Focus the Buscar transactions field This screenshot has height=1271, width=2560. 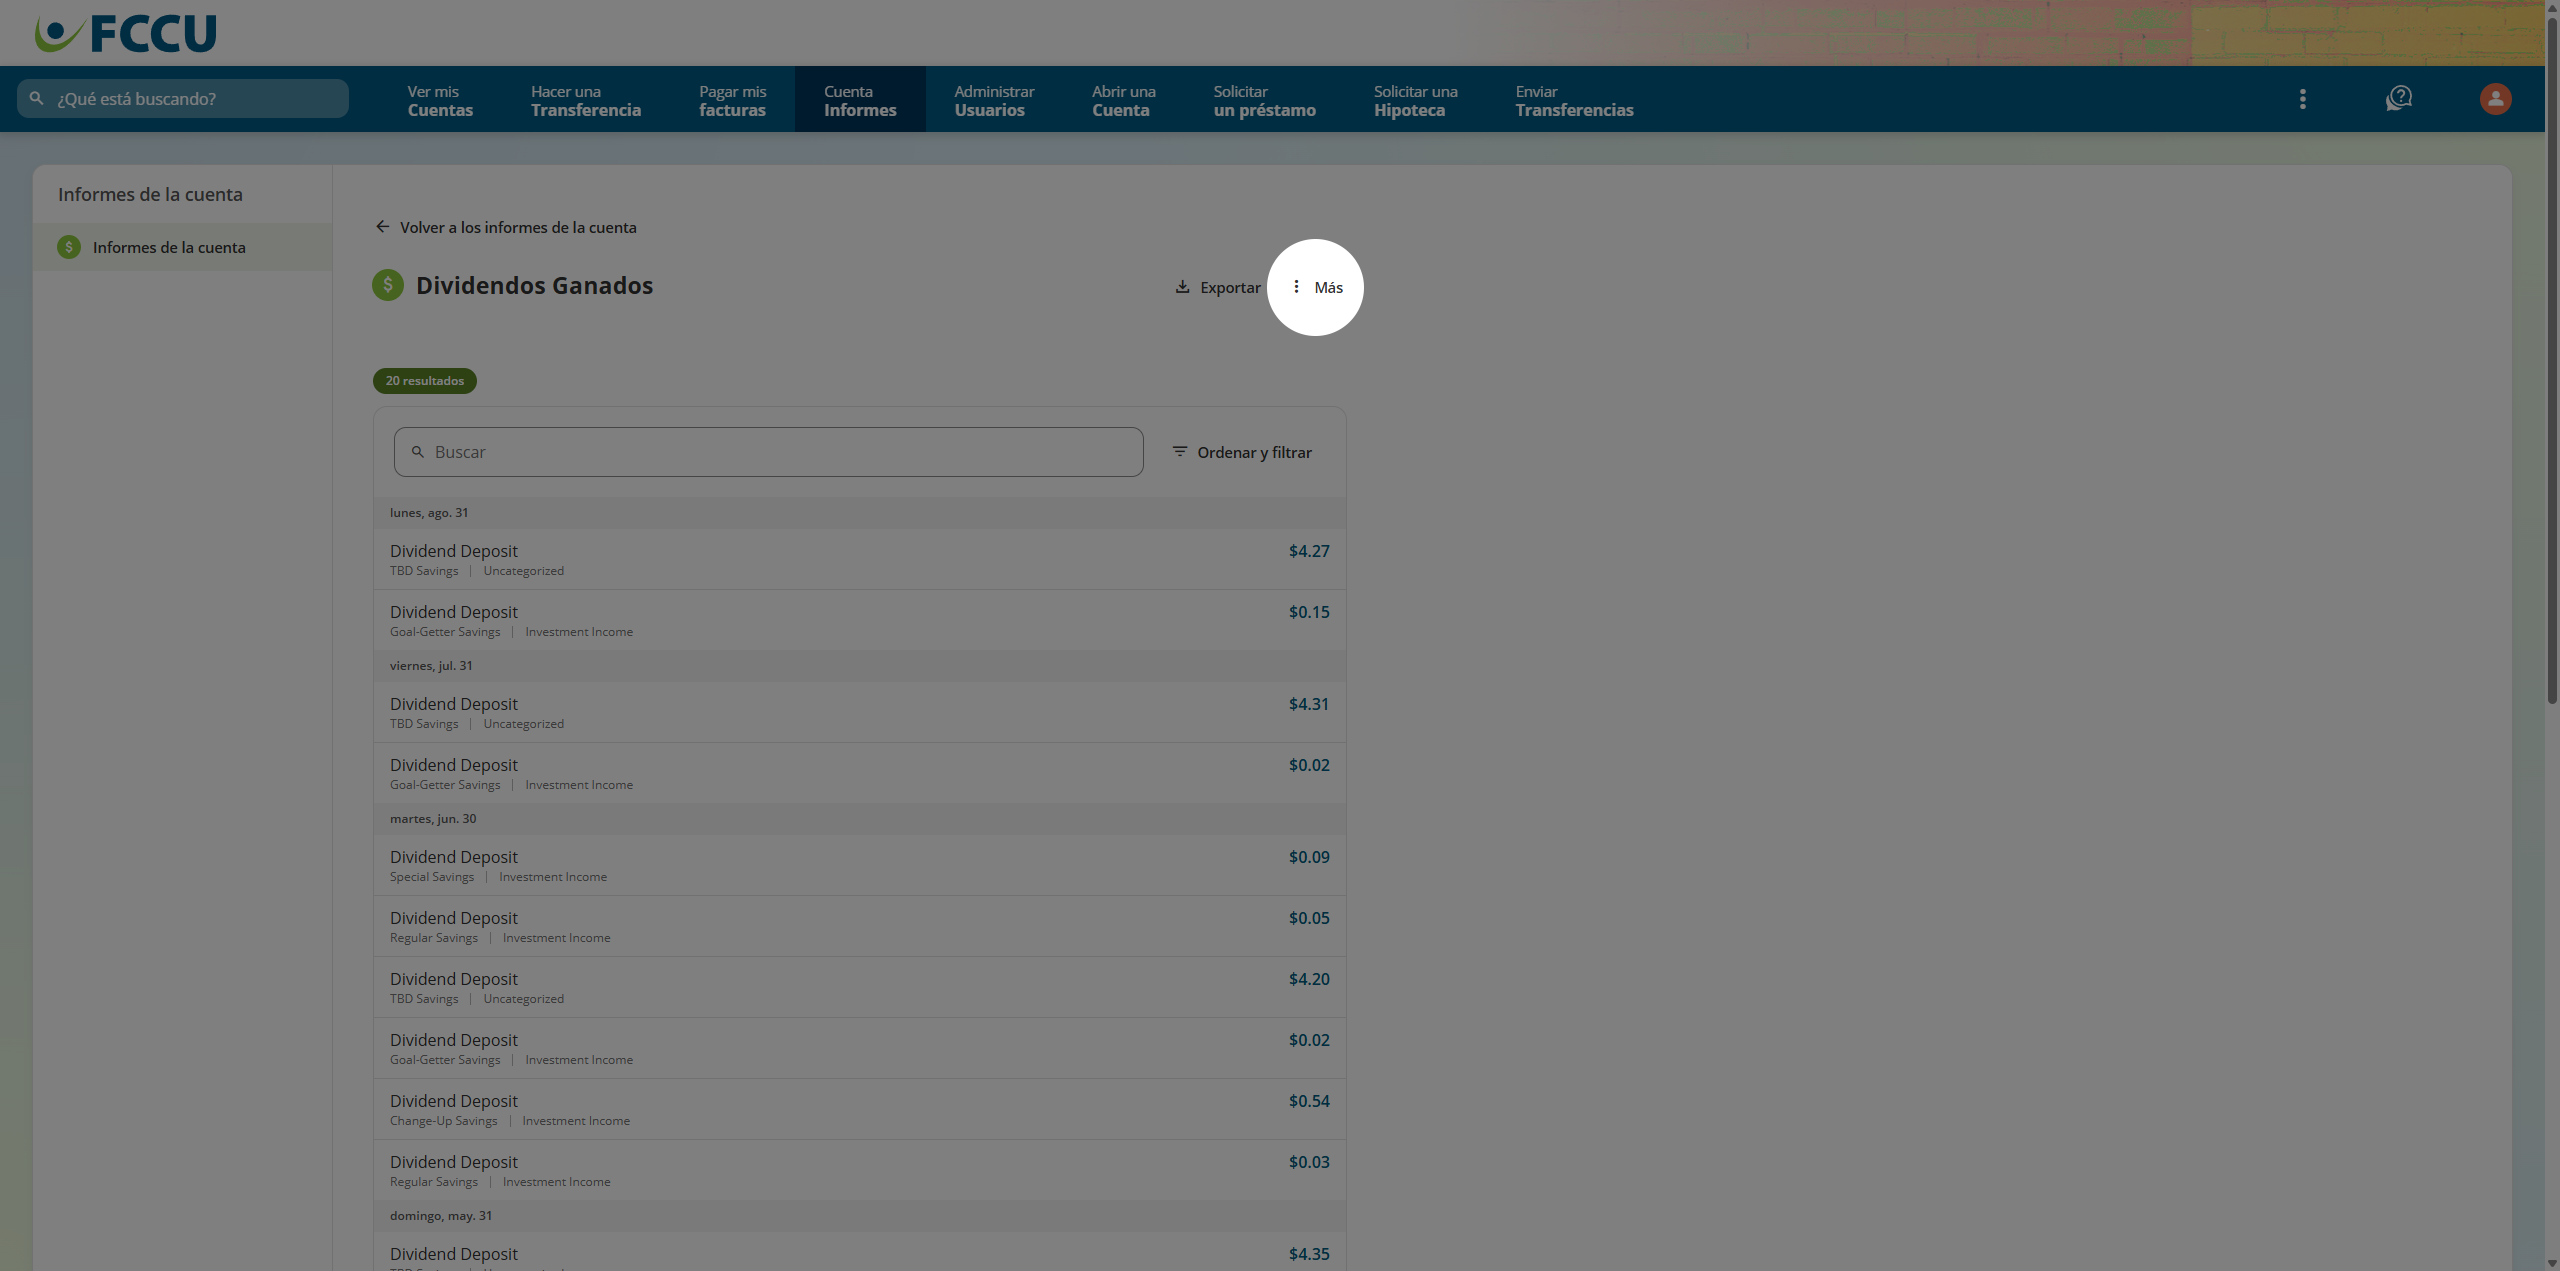pos(768,452)
